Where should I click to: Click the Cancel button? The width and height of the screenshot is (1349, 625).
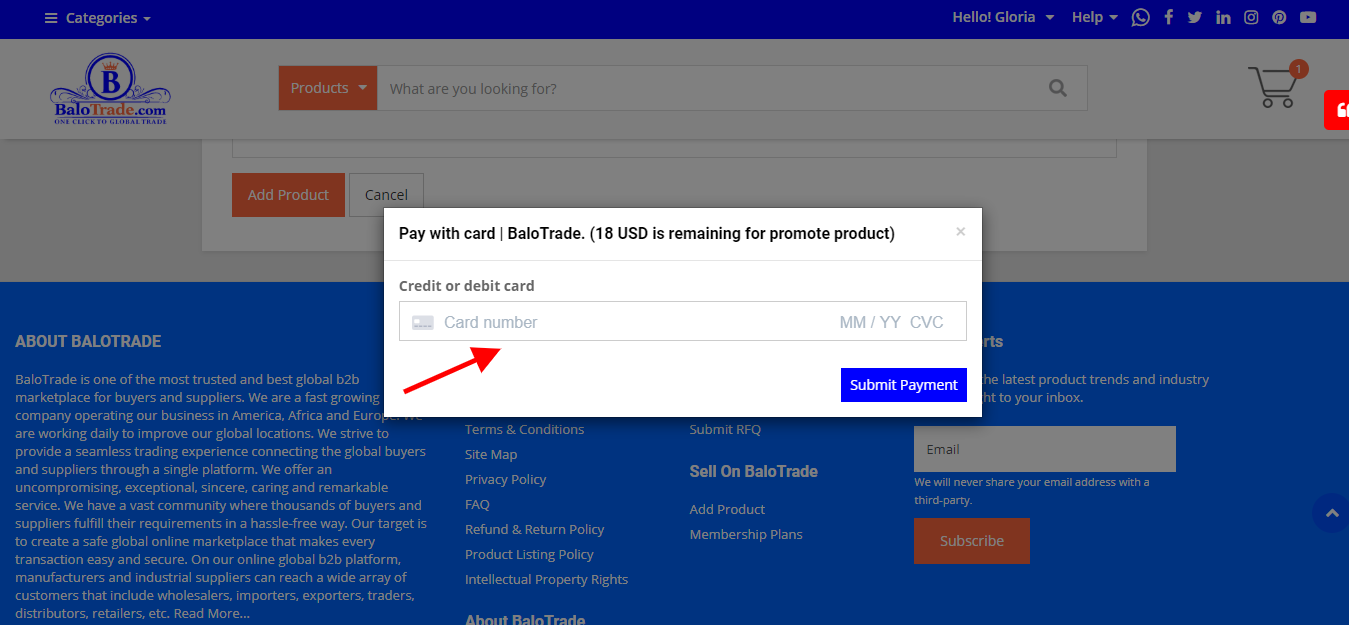[386, 195]
